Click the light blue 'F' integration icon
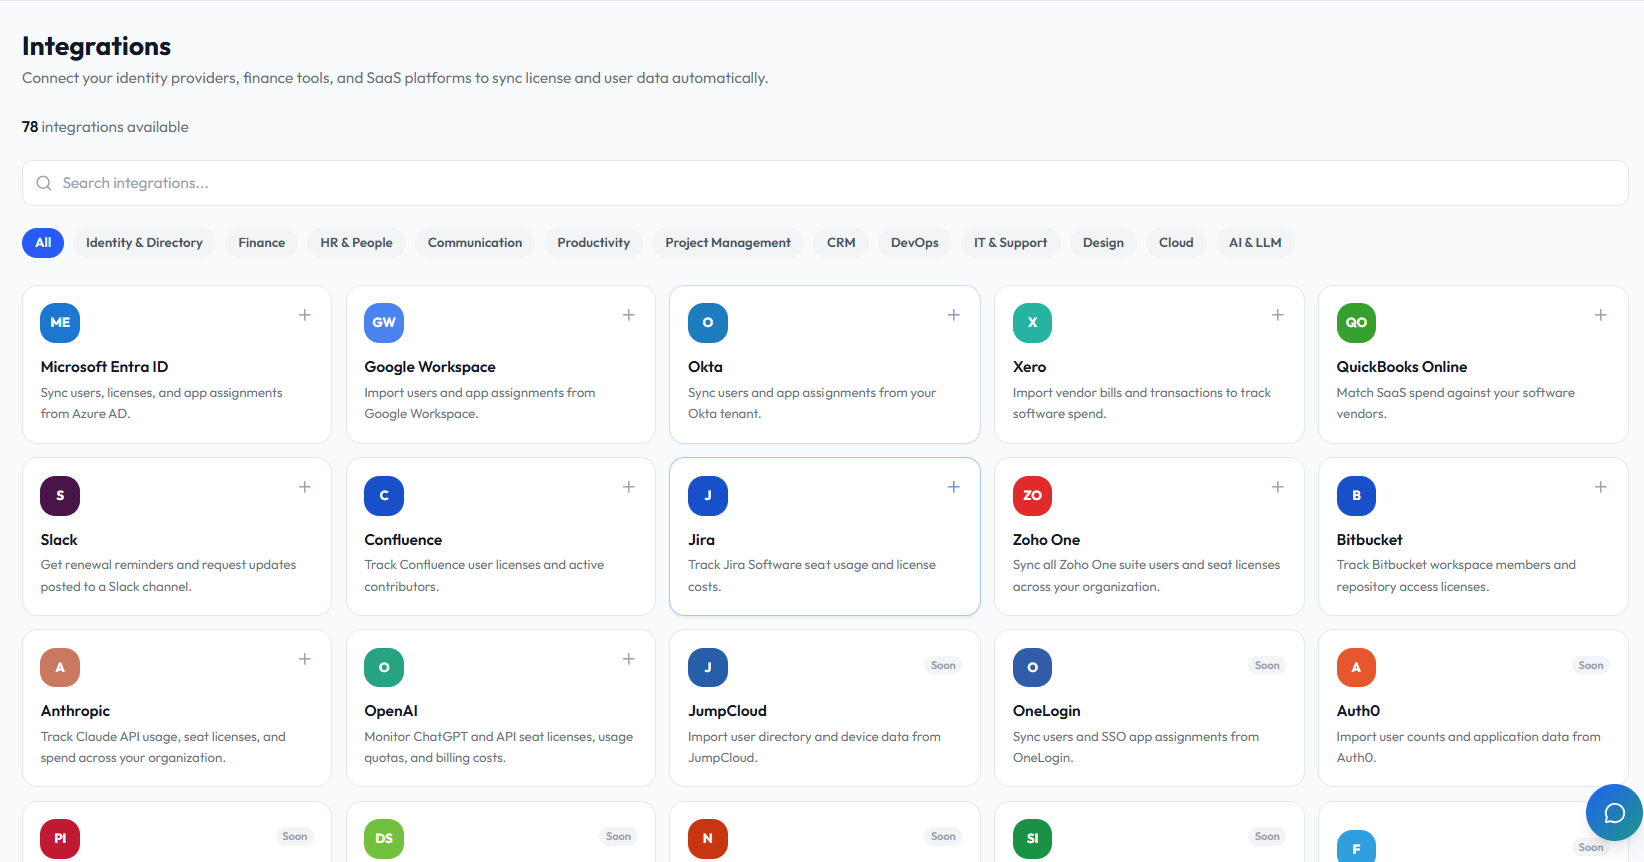Image resolution: width=1644 pixels, height=862 pixels. click(x=1356, y=847)
